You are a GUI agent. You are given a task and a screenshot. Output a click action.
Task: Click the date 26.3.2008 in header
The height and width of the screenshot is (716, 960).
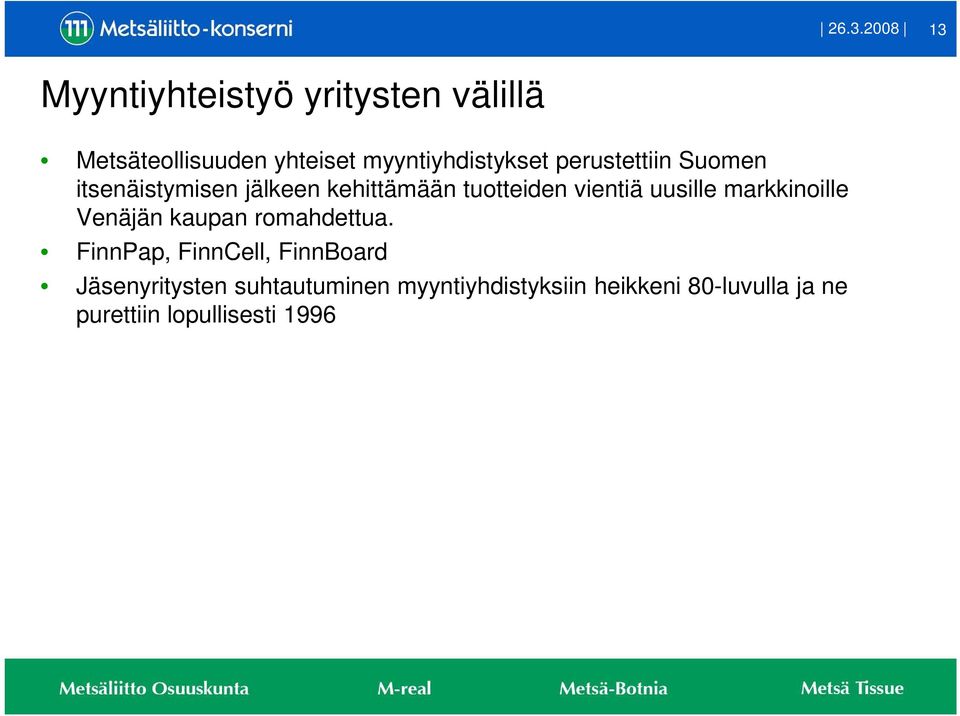point(863,28)
